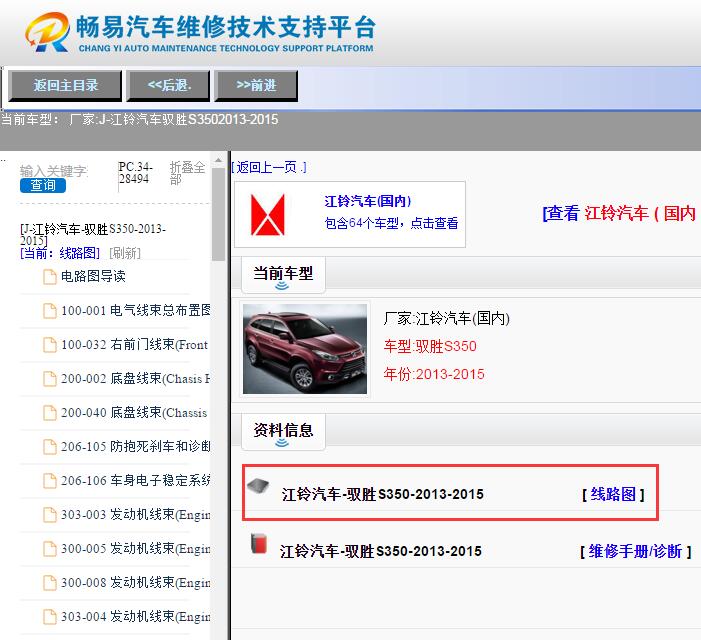The width and height of the screenshot is (701, 640).
Task: Click the document icon beside 206-105
Action: tap(50, 446)
